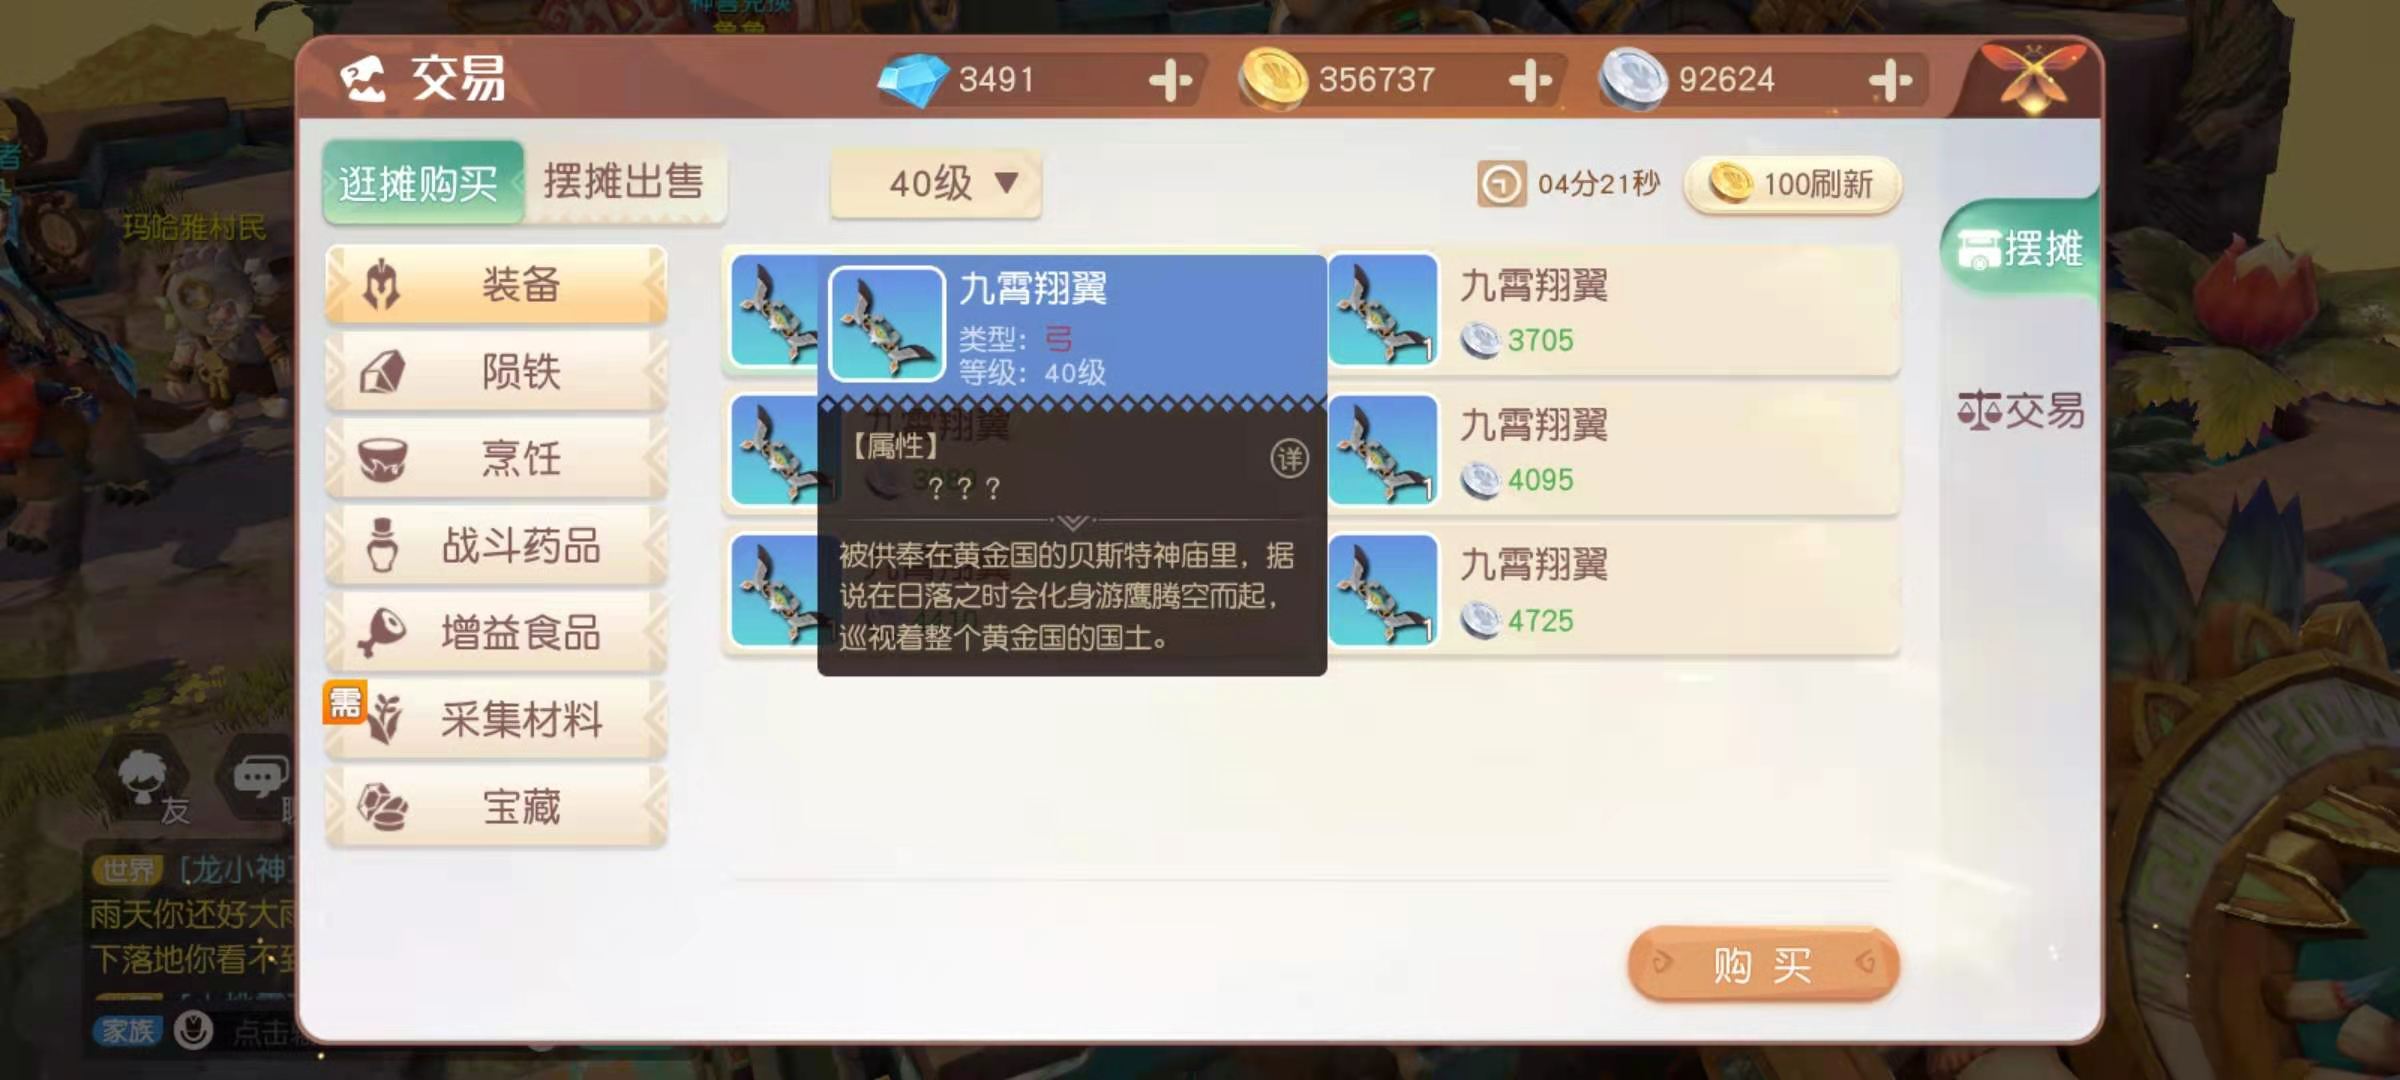
Task: Click the blue diamond currency icon
Action: [x=912, y=80]
